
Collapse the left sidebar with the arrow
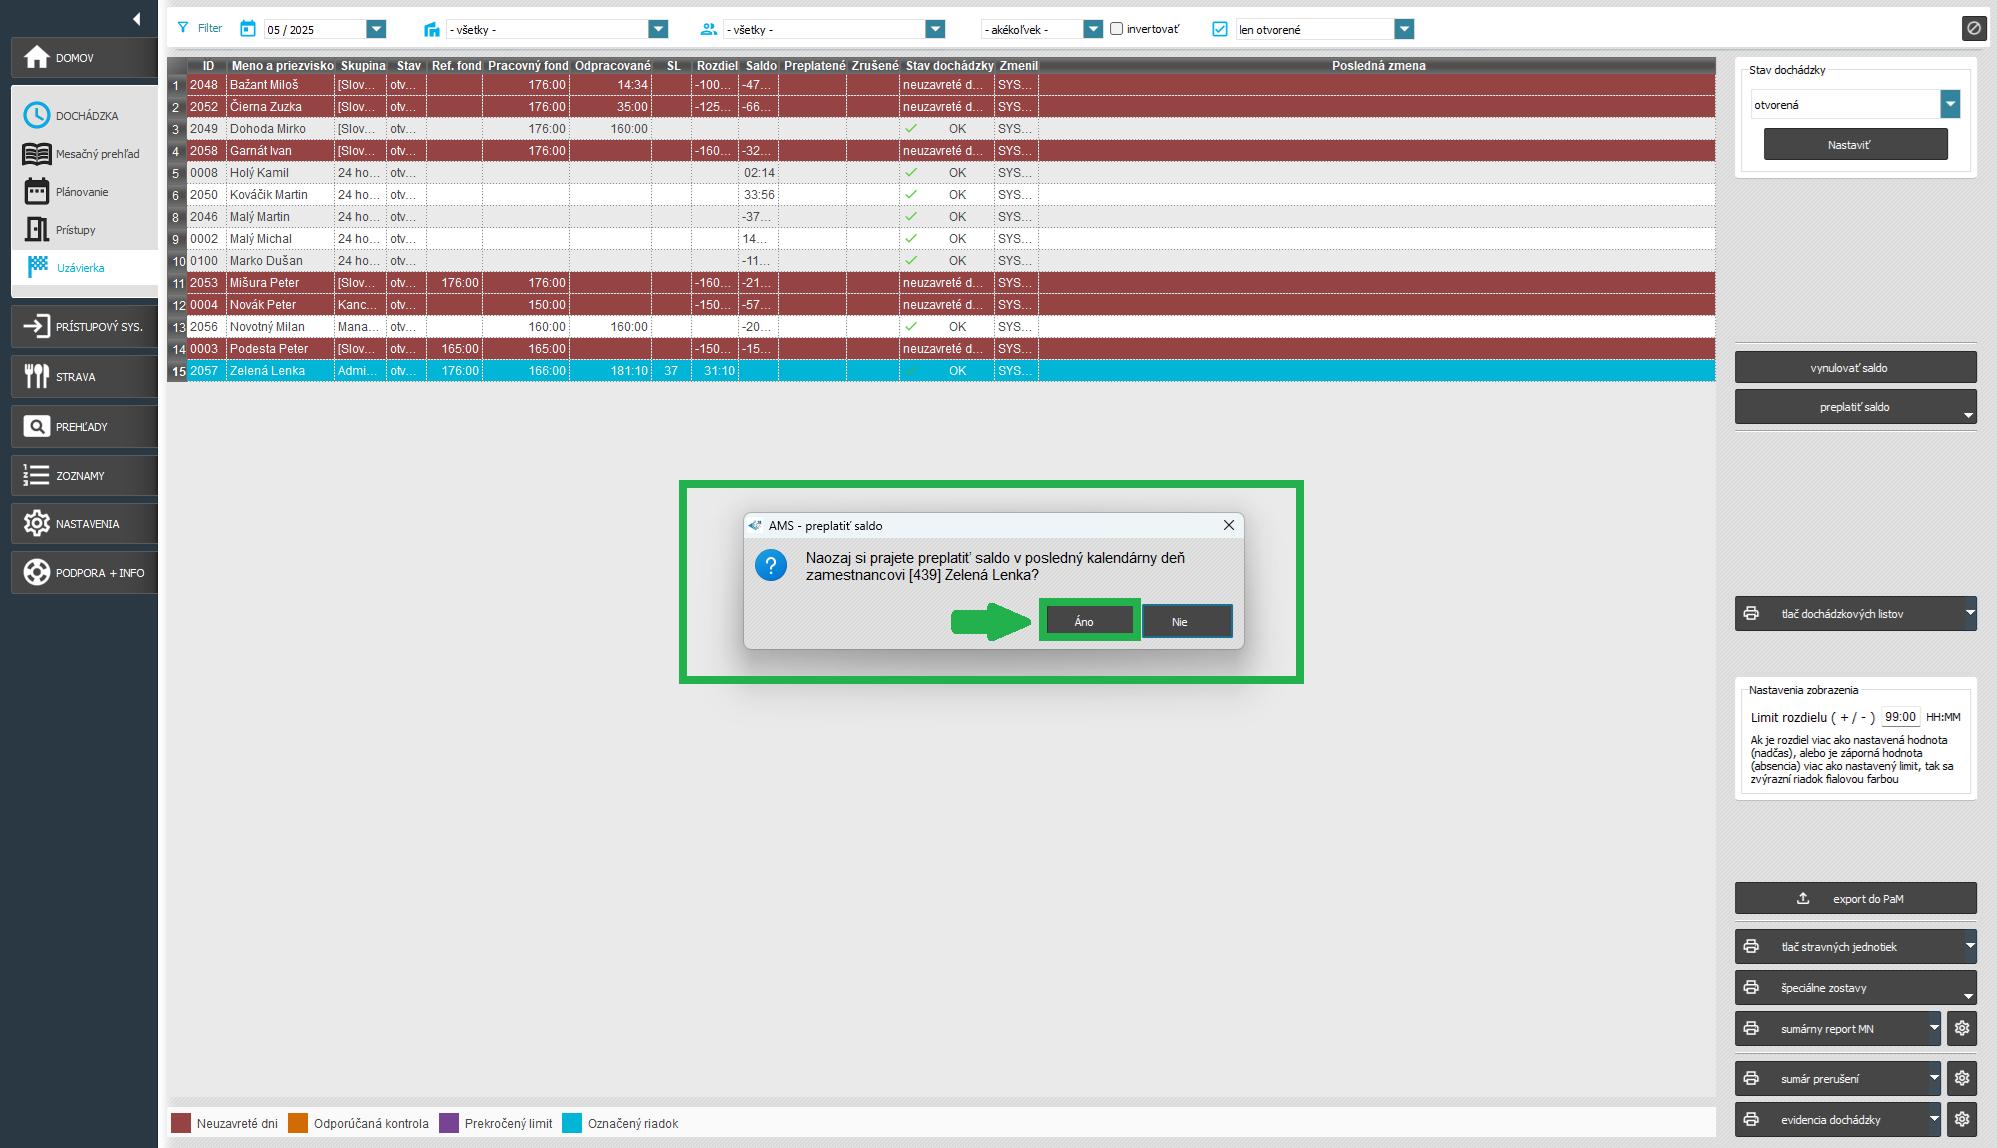pyautogui.click(x=136, y=18)
